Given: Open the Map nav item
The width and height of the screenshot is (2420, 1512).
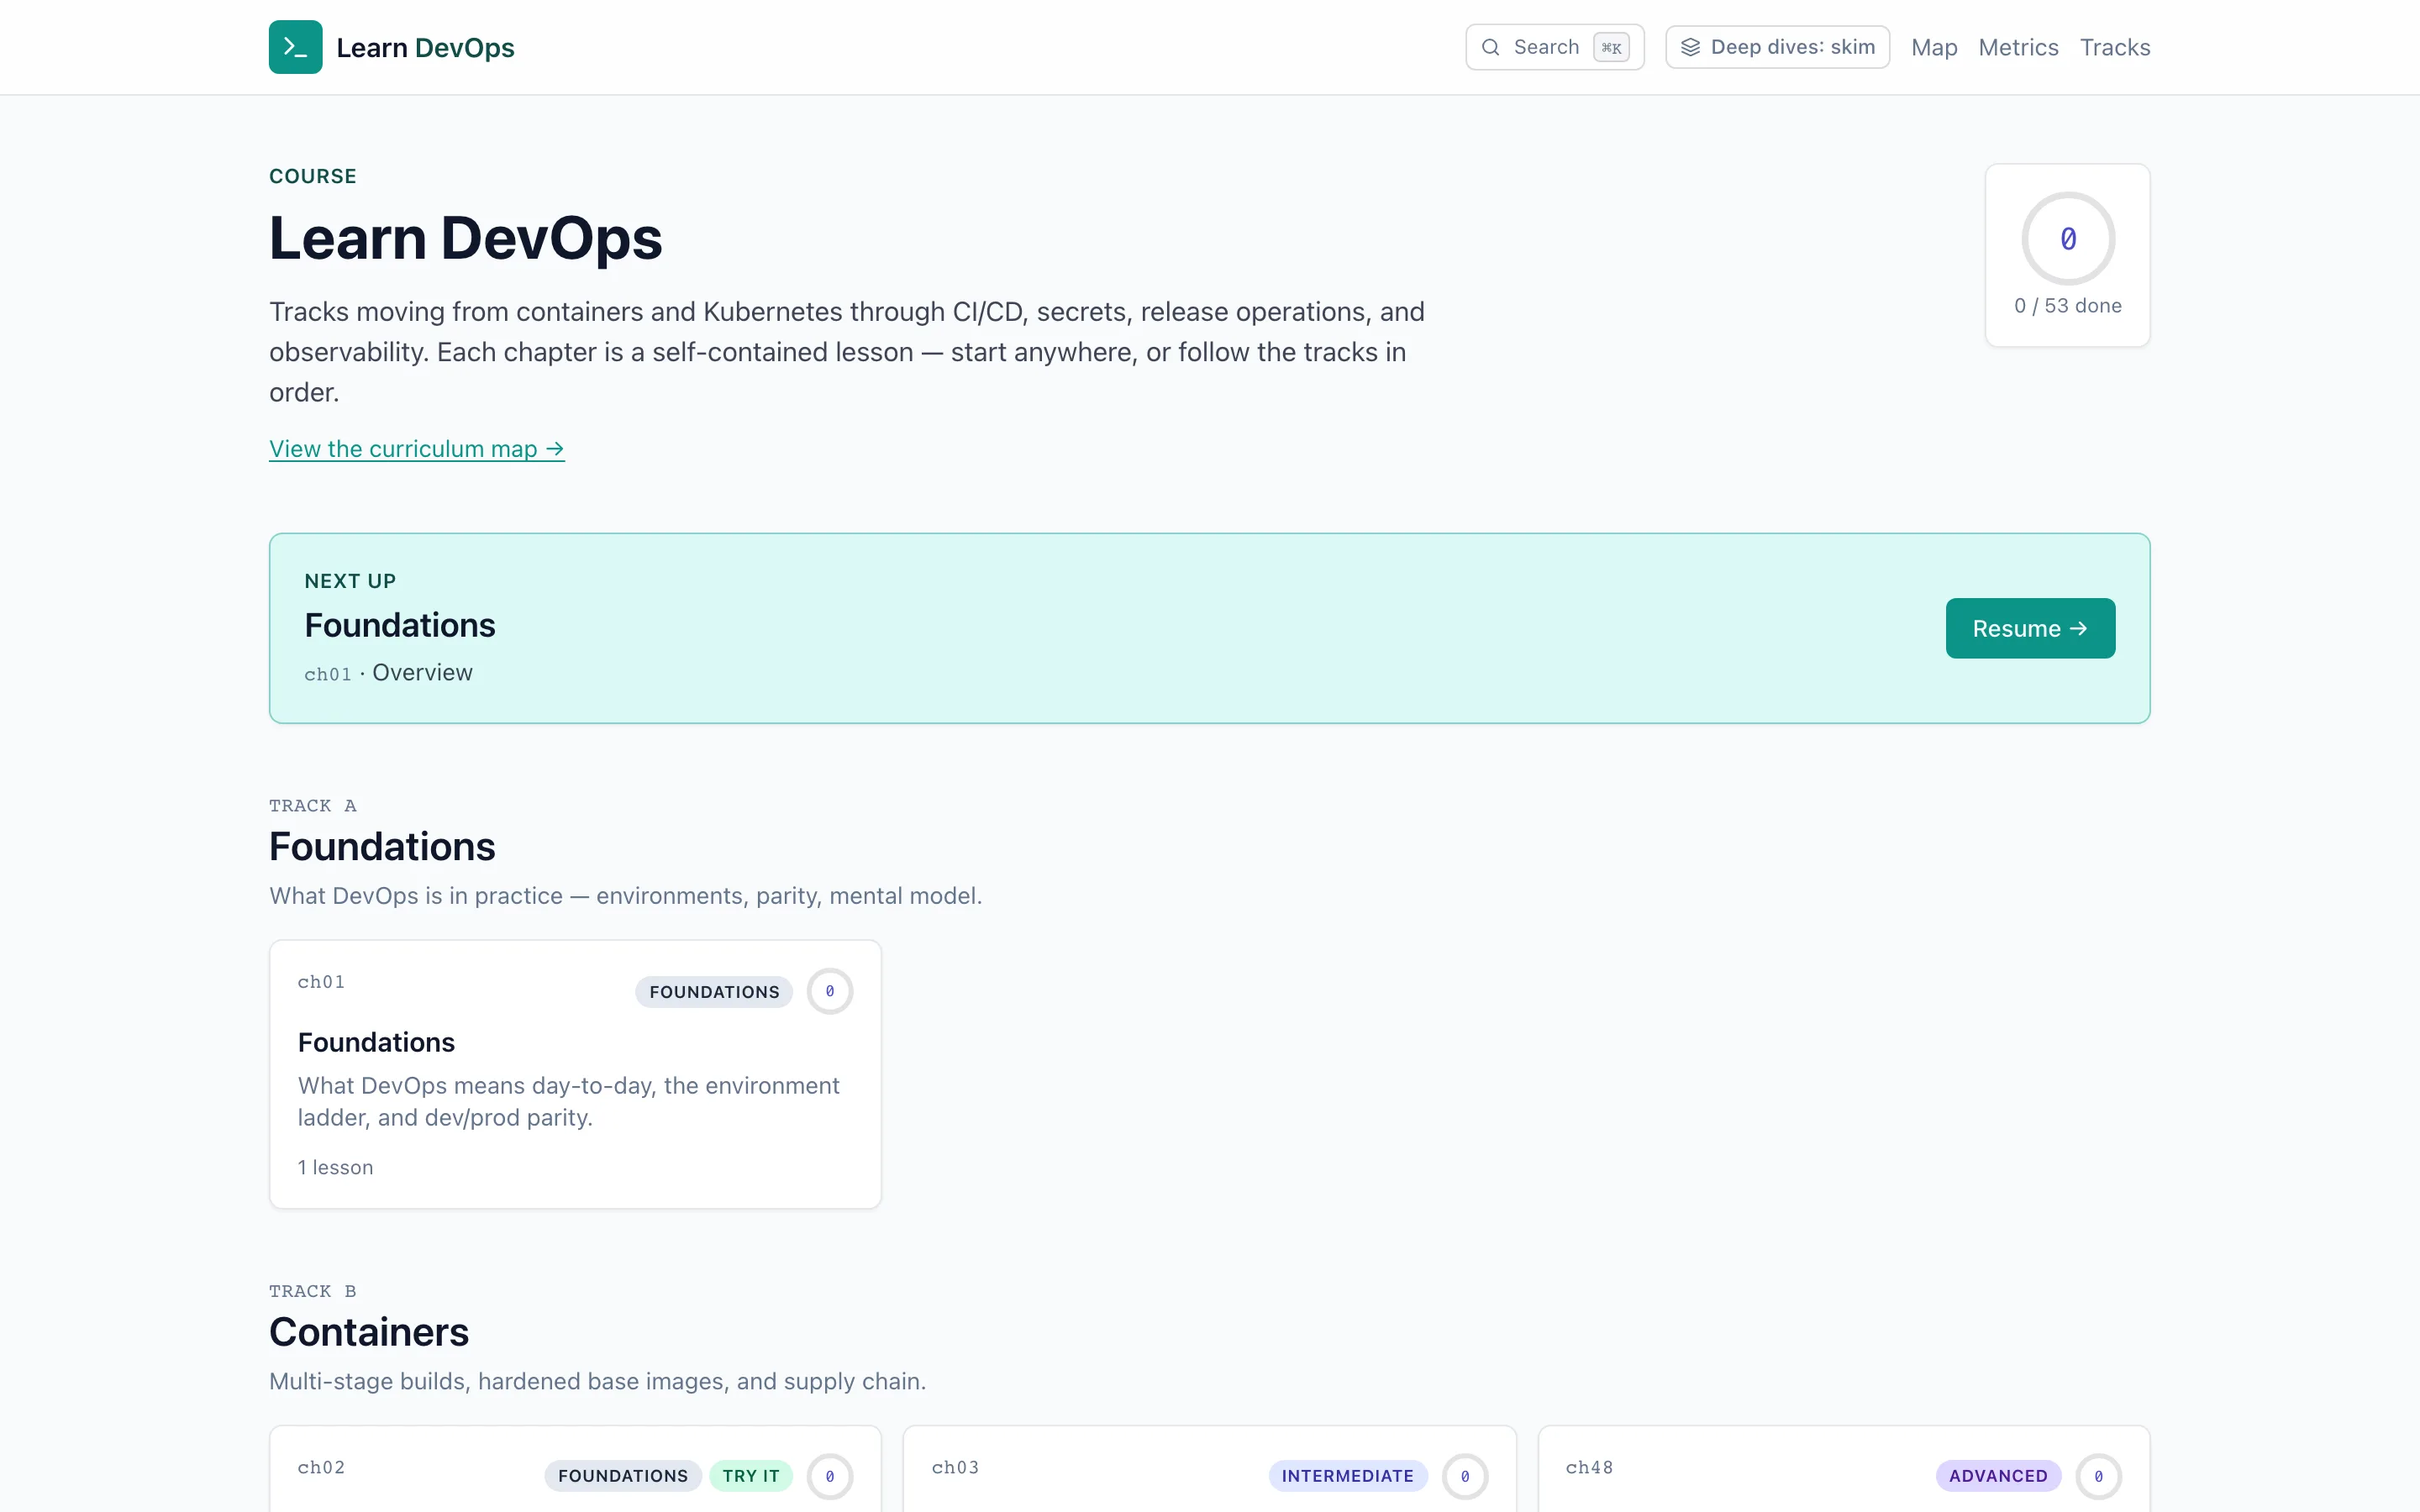Looking at the screenshot, I should pos(1934,47).
